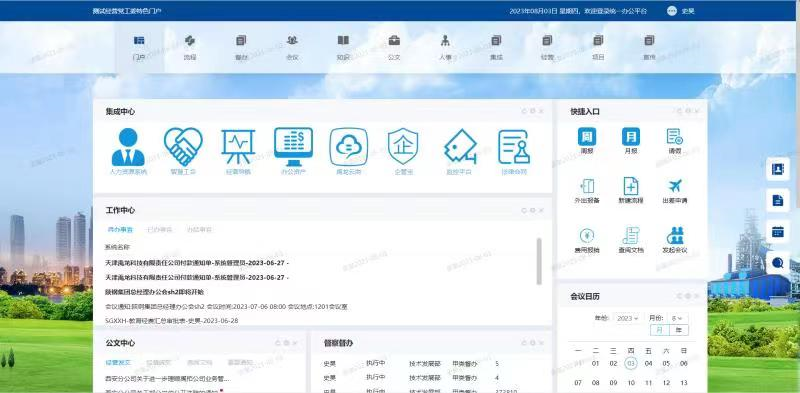Open the 出差申请 airplane shortcut
The width and height of the screenshot is (800, 393).
point(674,186)
